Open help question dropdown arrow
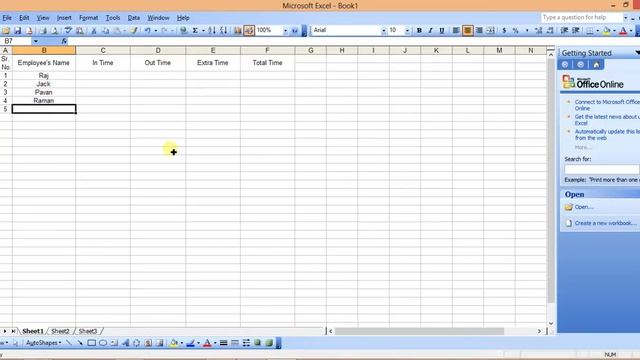640x360 pixels. 625,18
